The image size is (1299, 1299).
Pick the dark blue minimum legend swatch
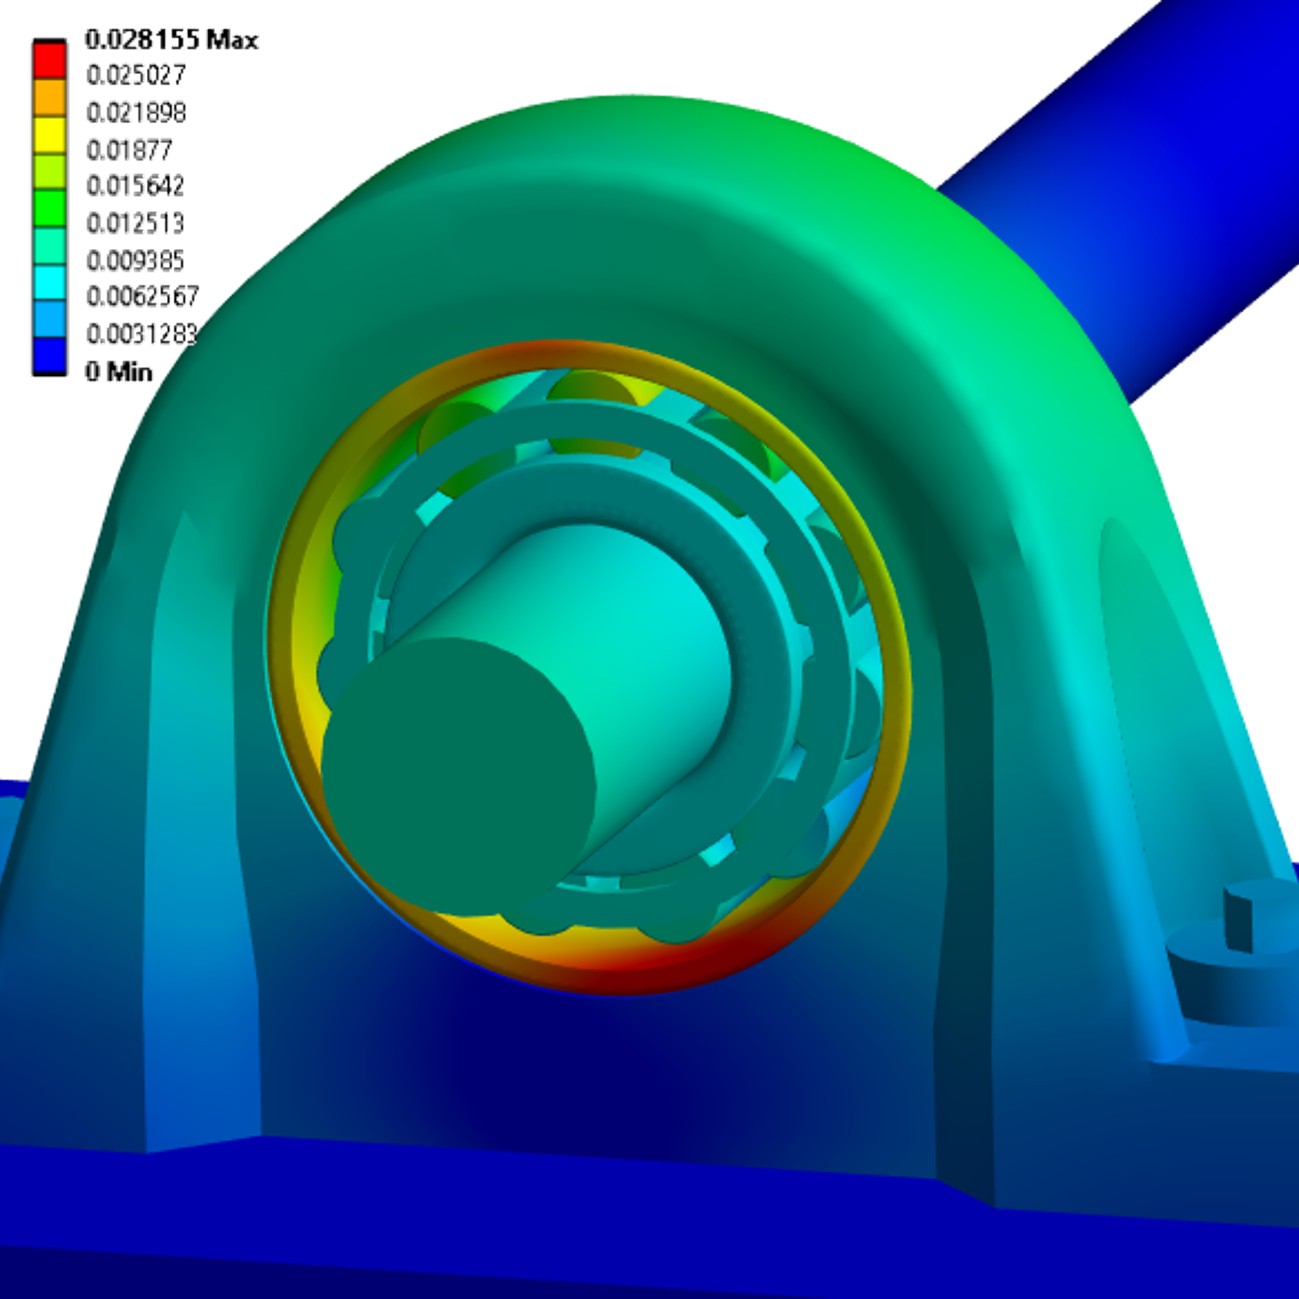49,356
